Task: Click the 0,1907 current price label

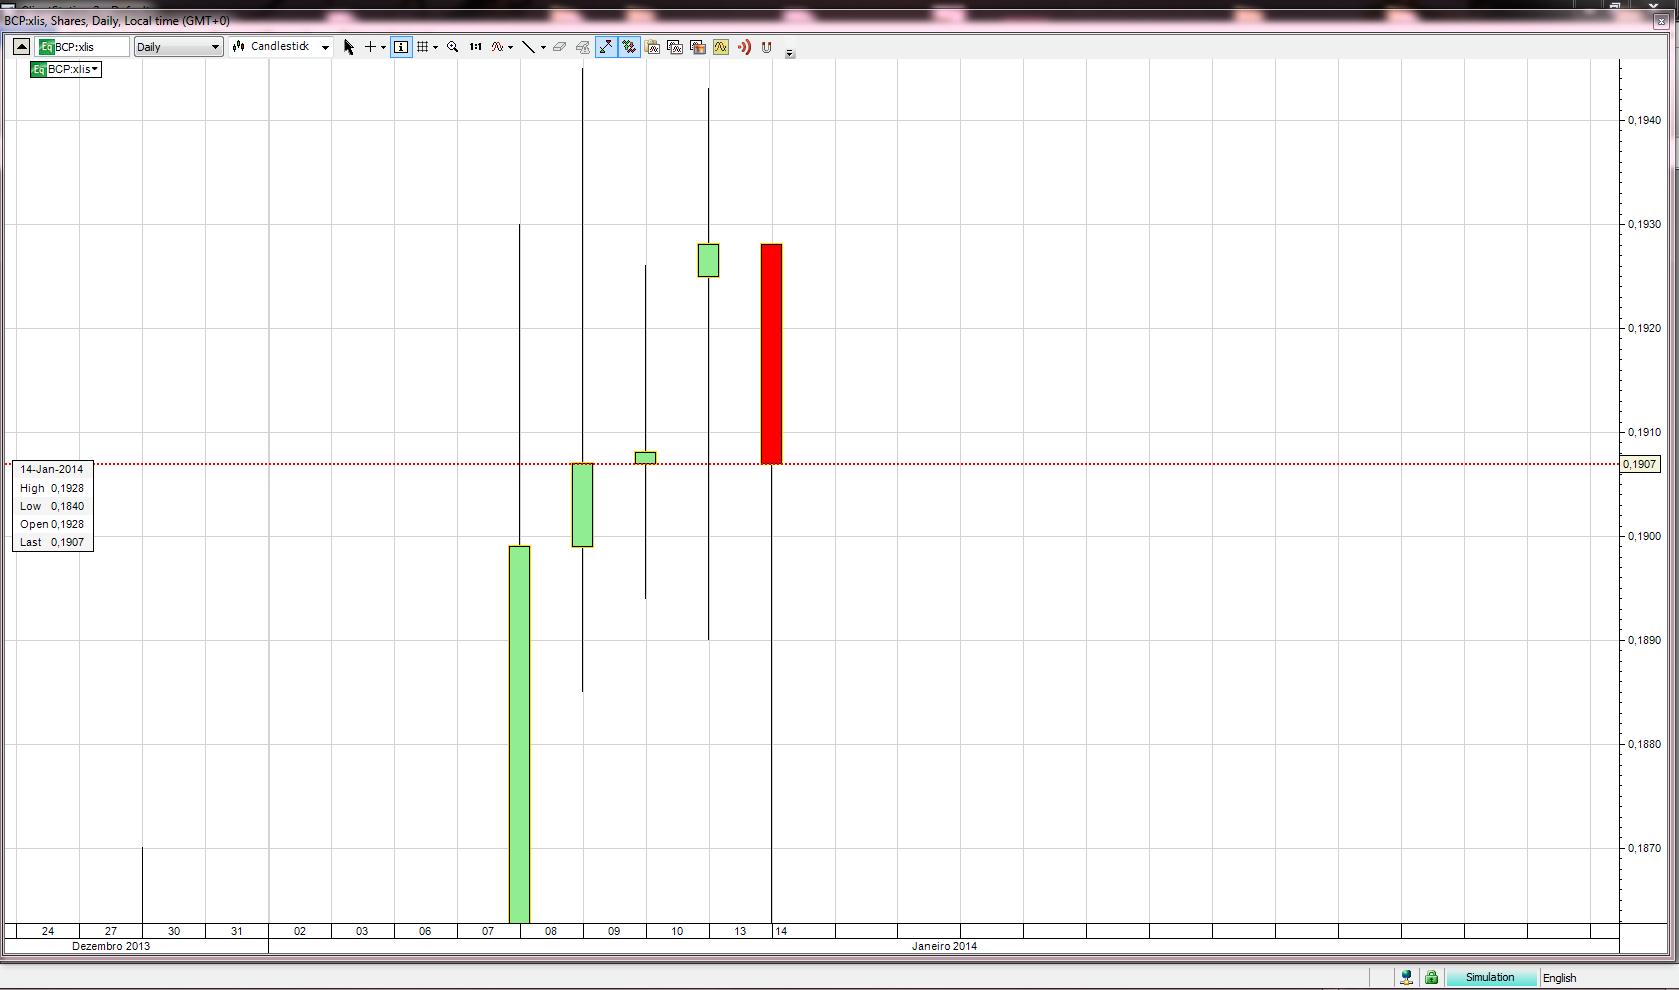Action: tap(1639, 464)
